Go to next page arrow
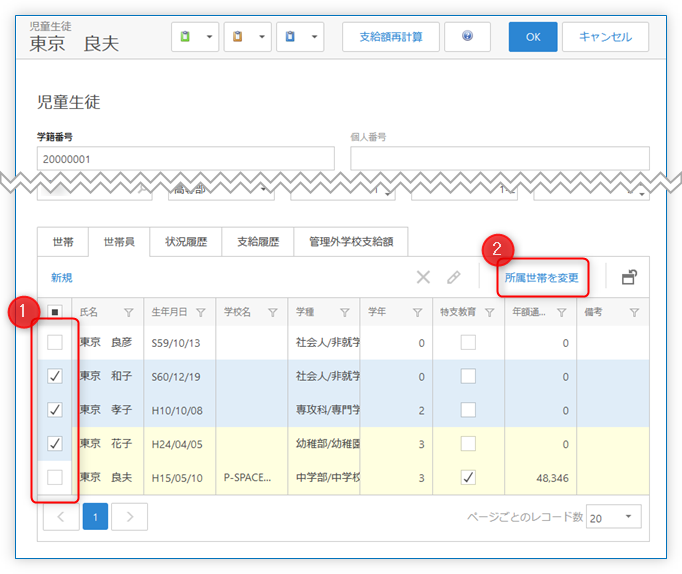The height and width of the screenshot is (574, 682). (x=129, y=517)
